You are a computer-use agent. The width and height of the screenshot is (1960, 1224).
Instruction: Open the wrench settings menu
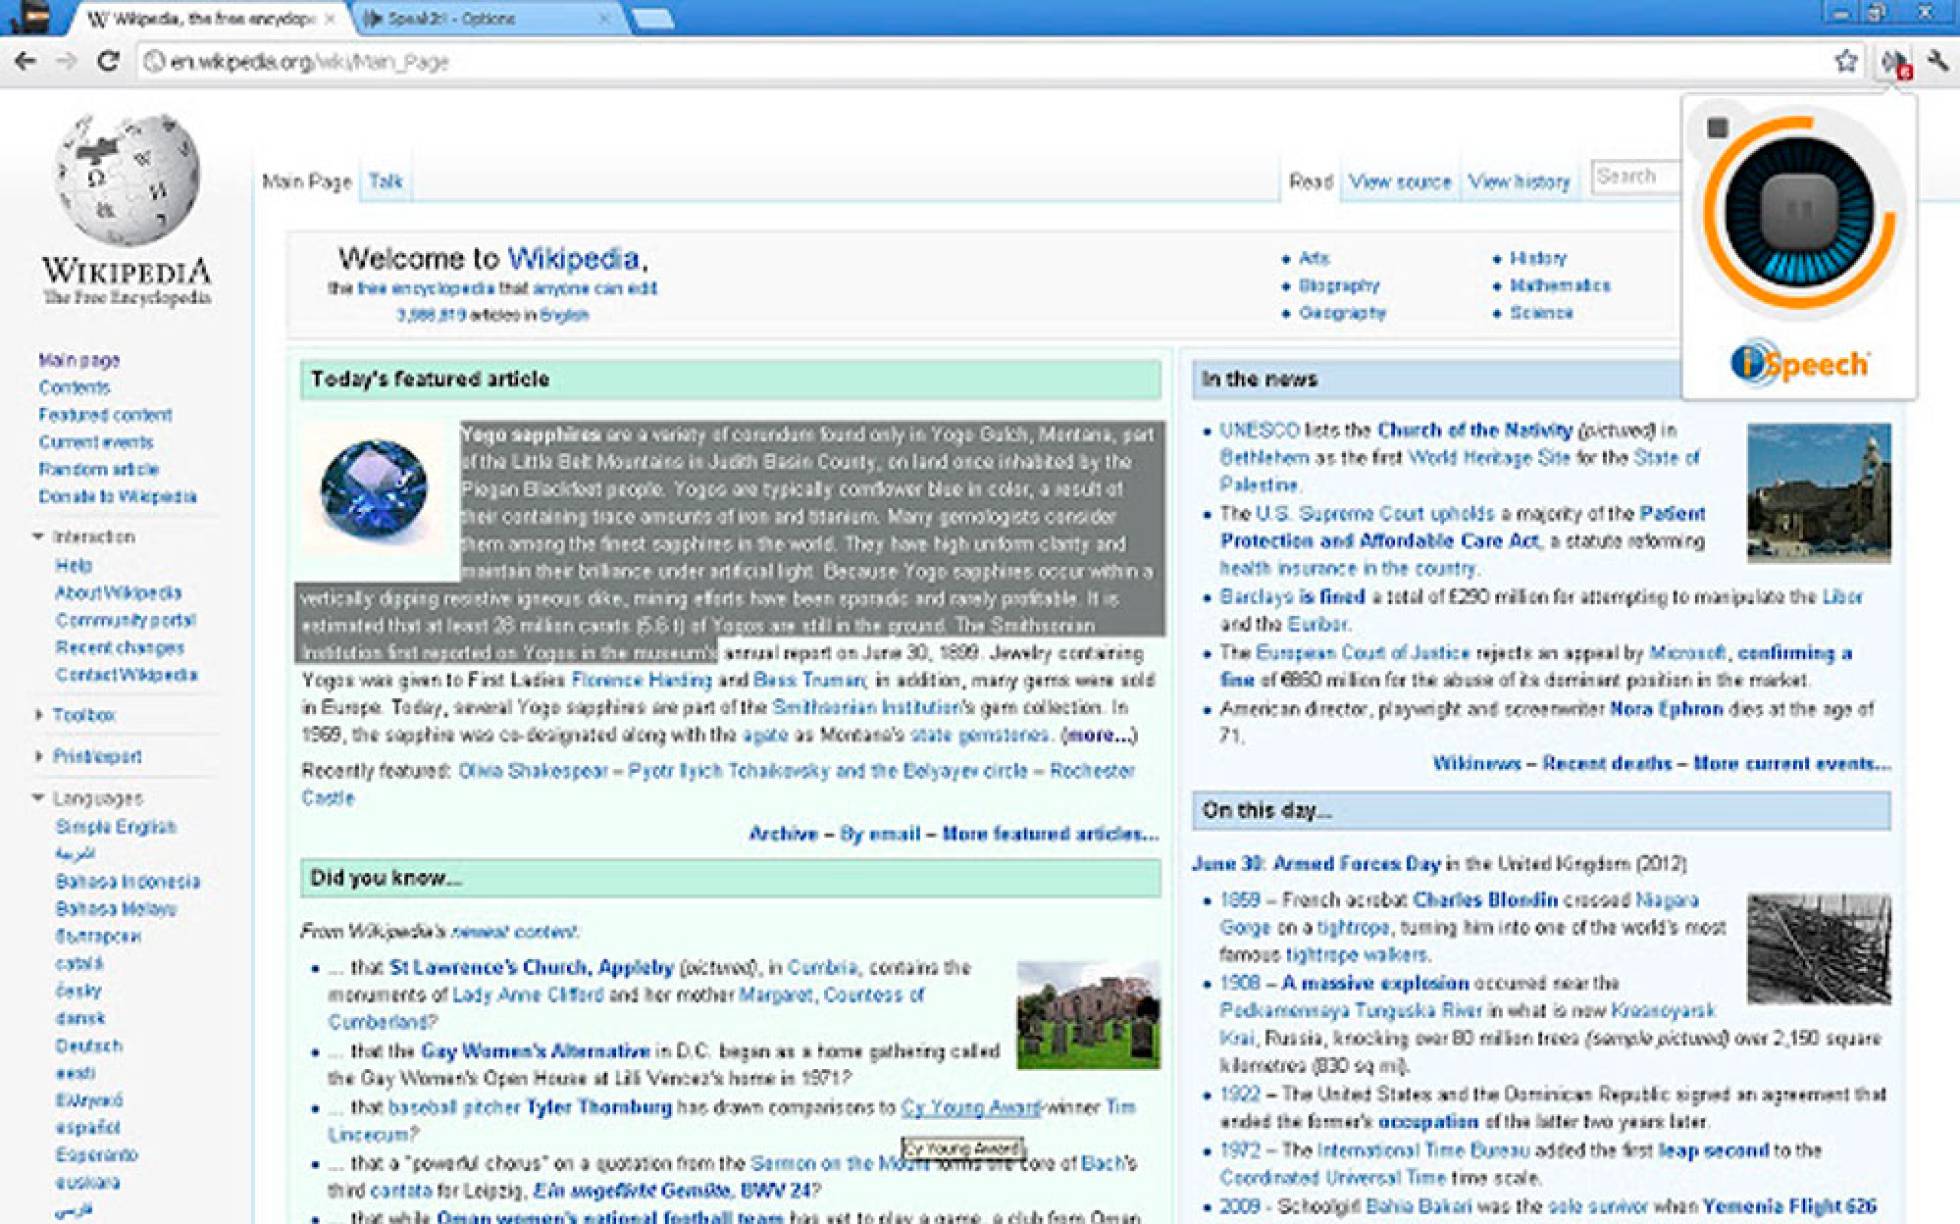point(1938,61)
